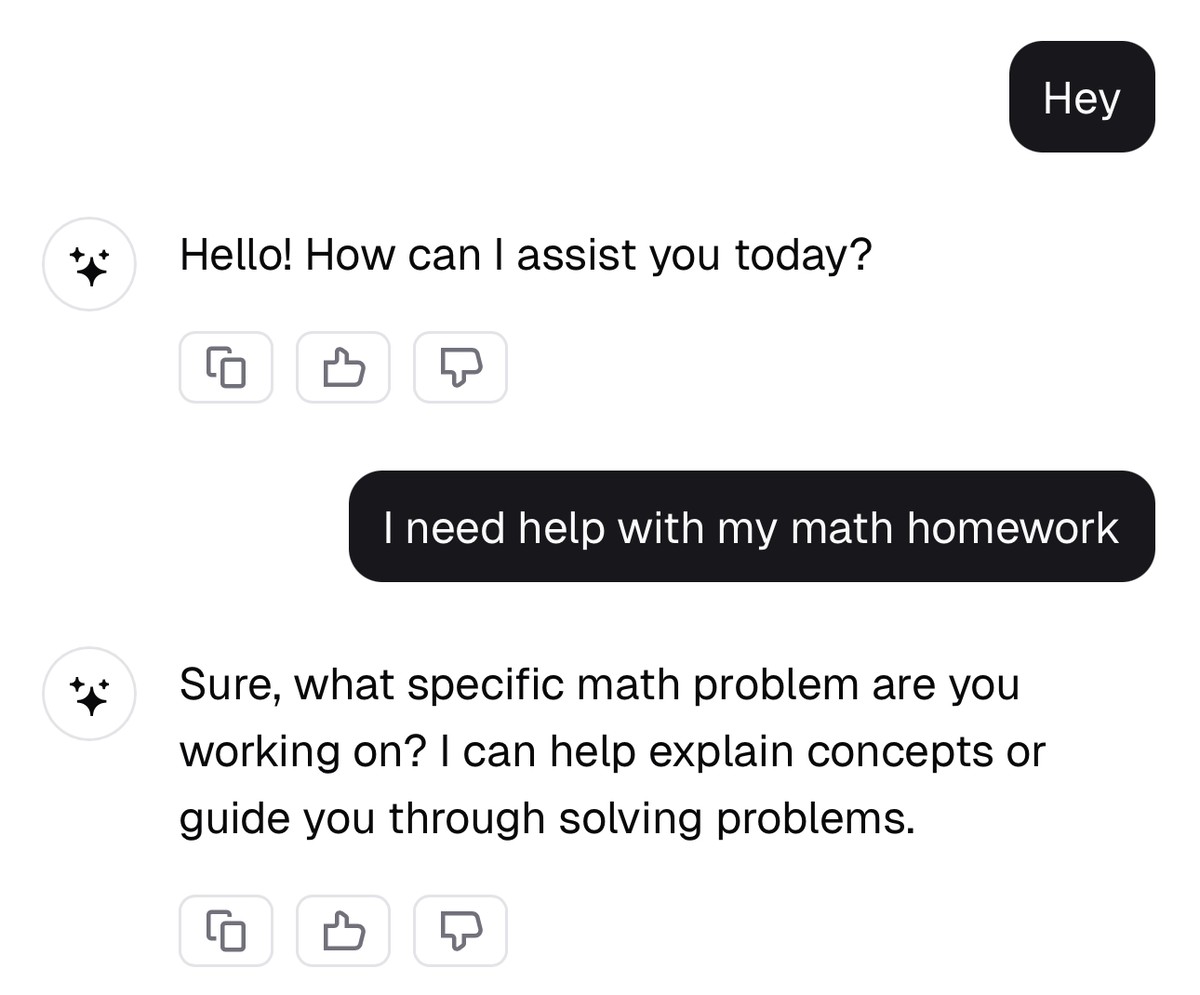Thumbs down the 'Hello! How can I assist' reply
The image size is (1200, 995).
[x=460, y=367]
